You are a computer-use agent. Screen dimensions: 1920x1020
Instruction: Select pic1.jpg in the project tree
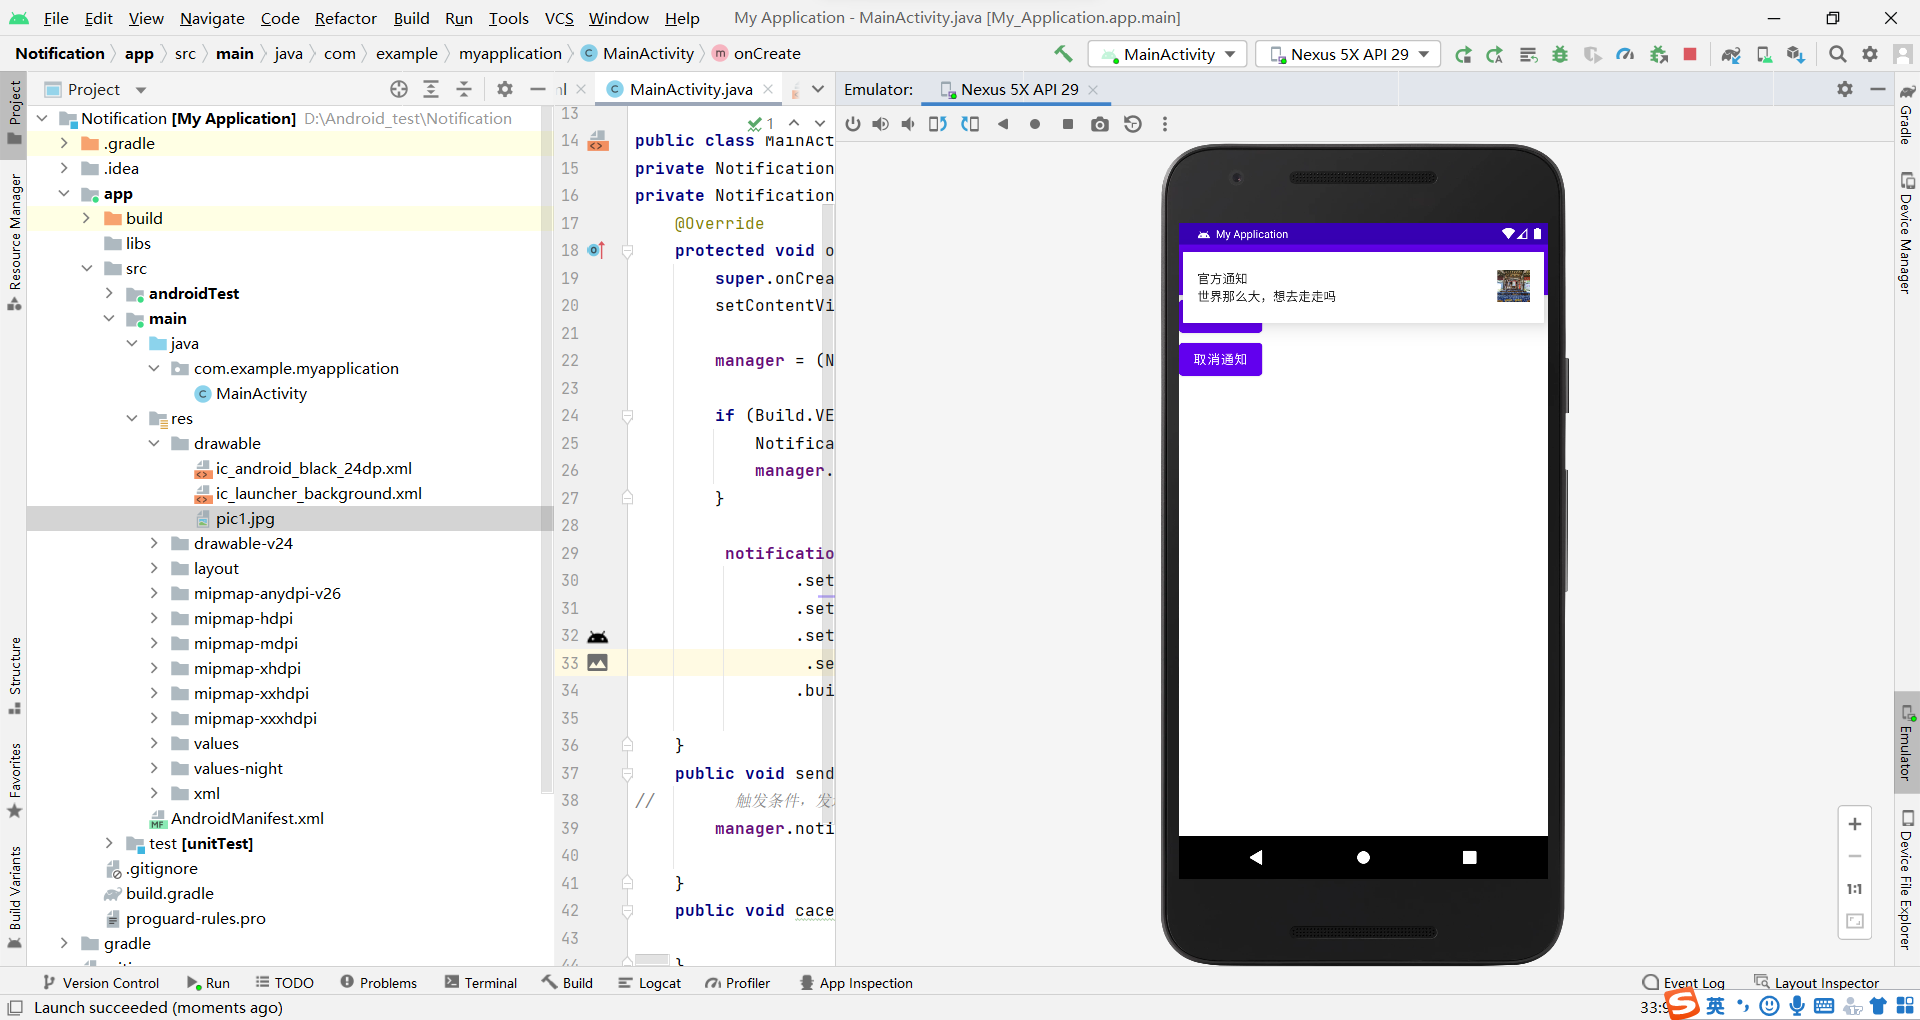245,518
